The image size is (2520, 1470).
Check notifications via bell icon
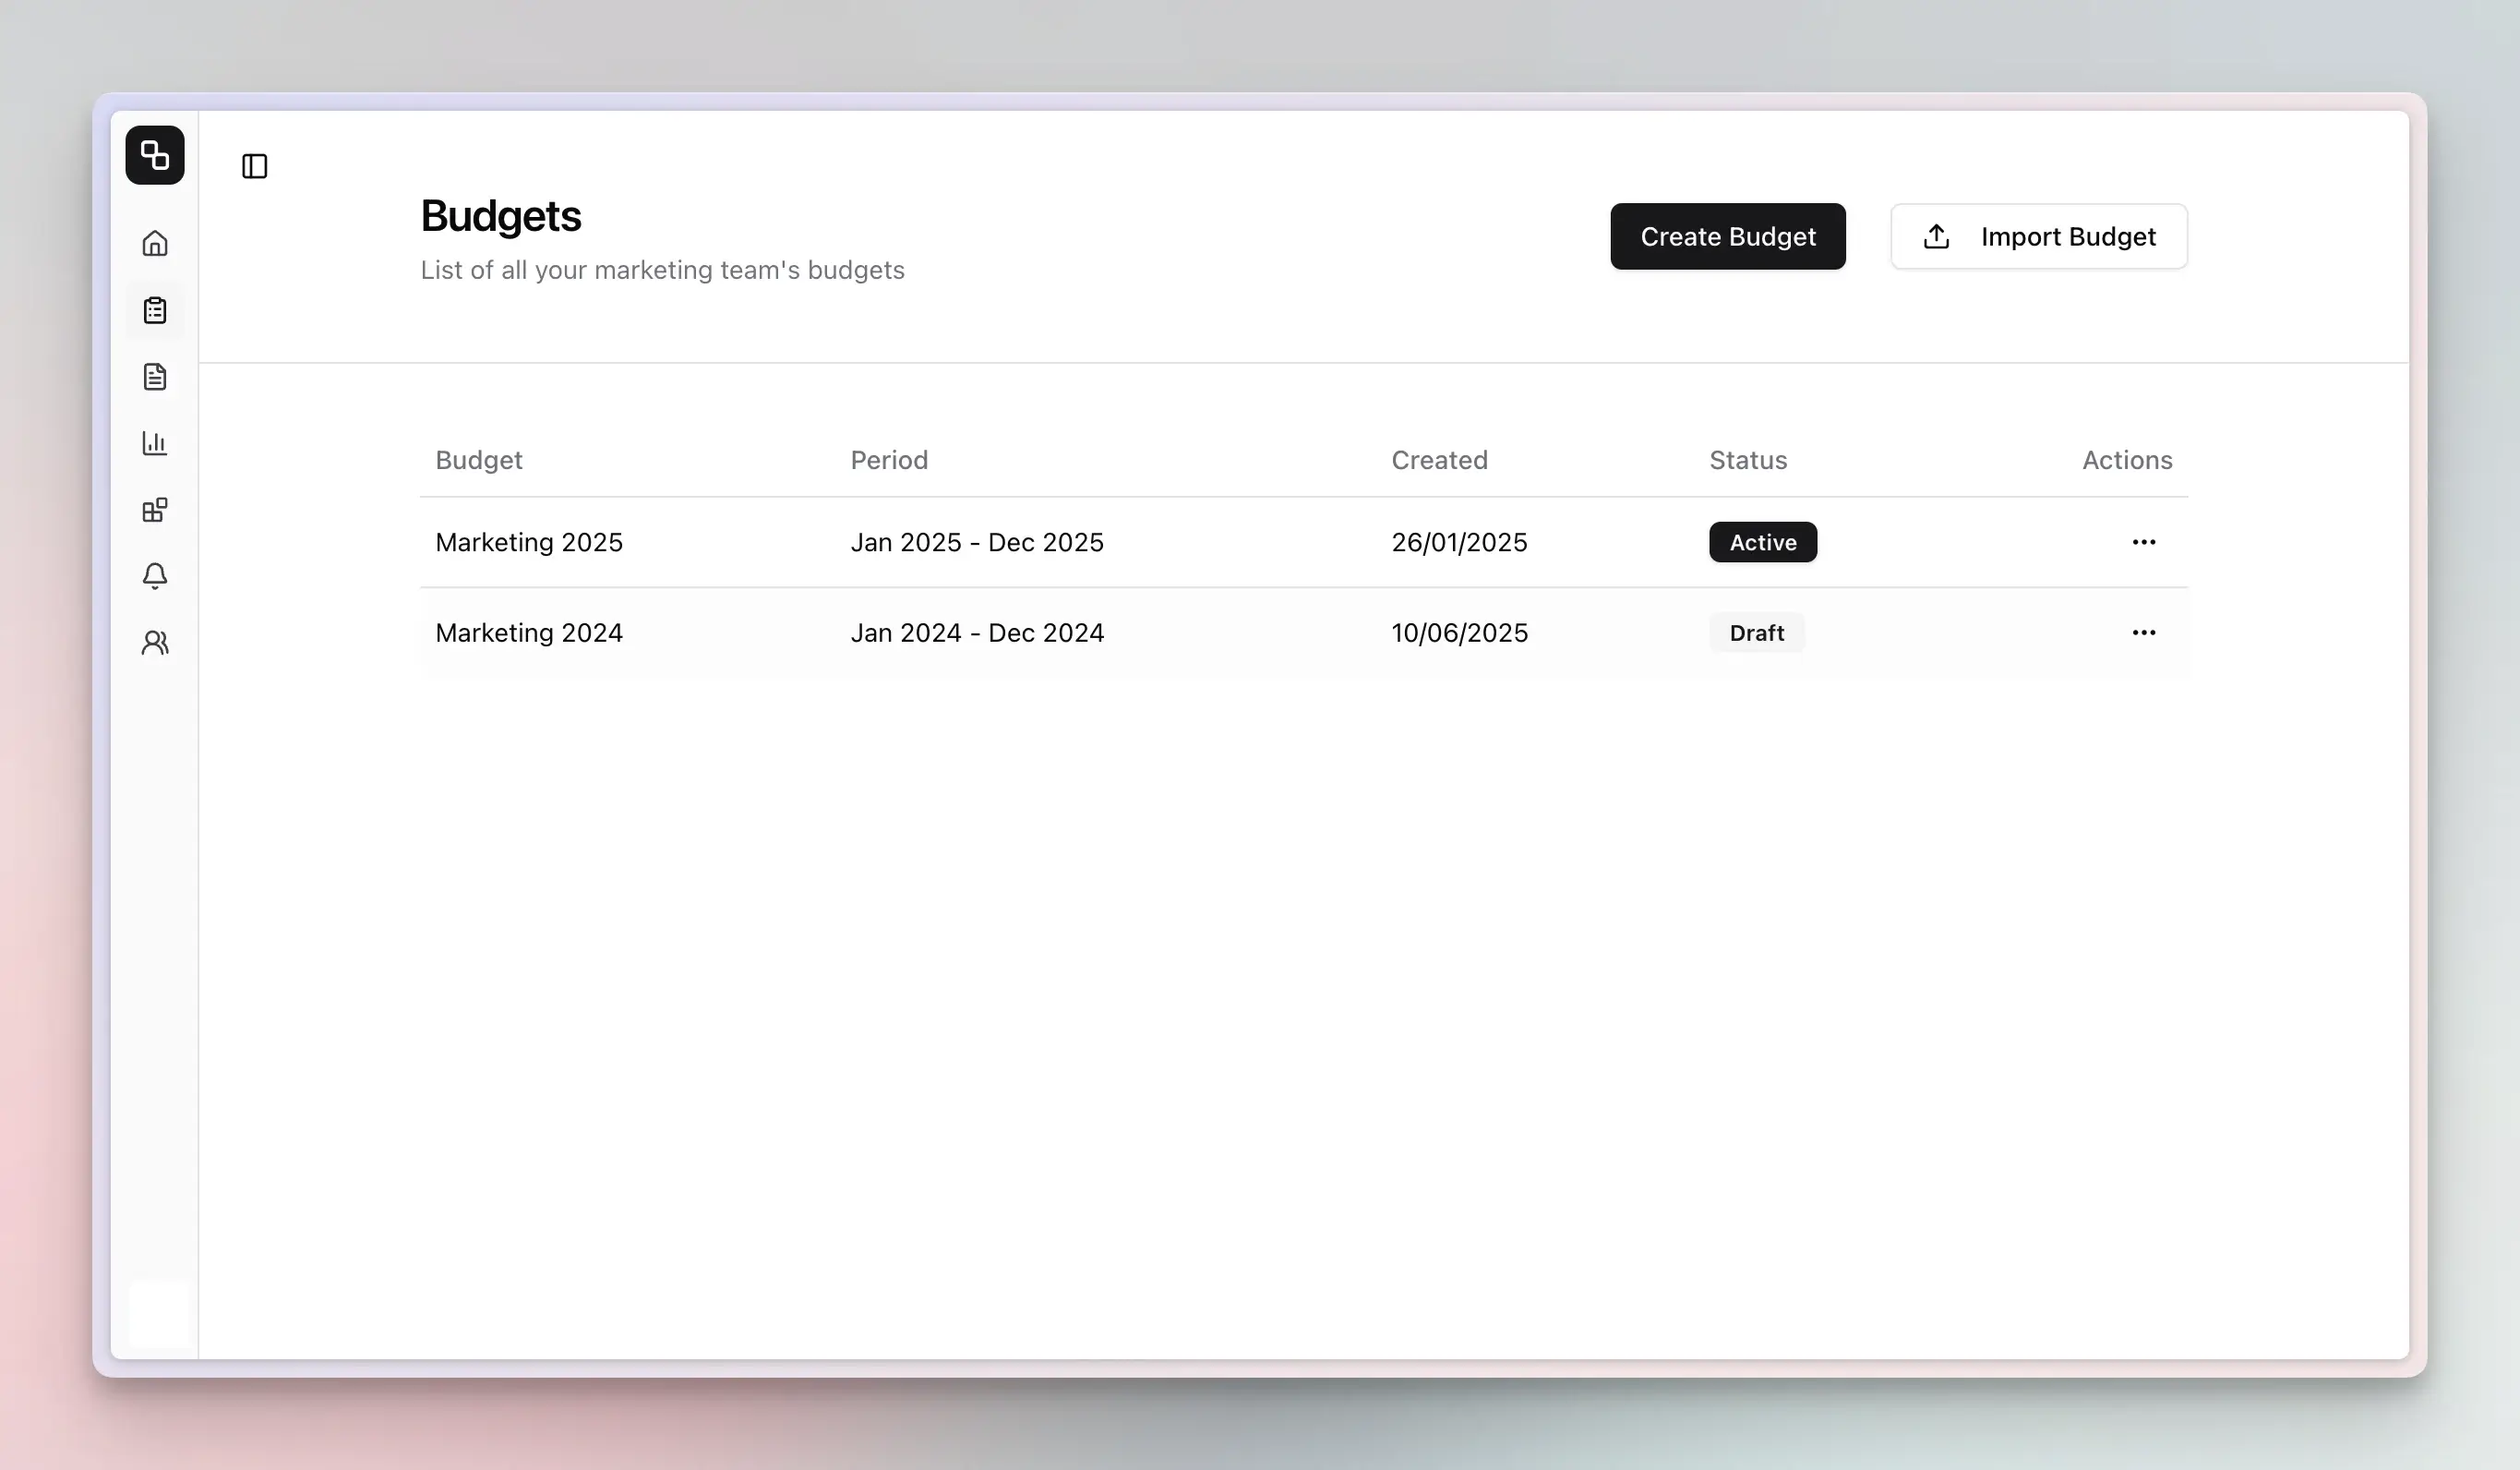tap(155, 576)
